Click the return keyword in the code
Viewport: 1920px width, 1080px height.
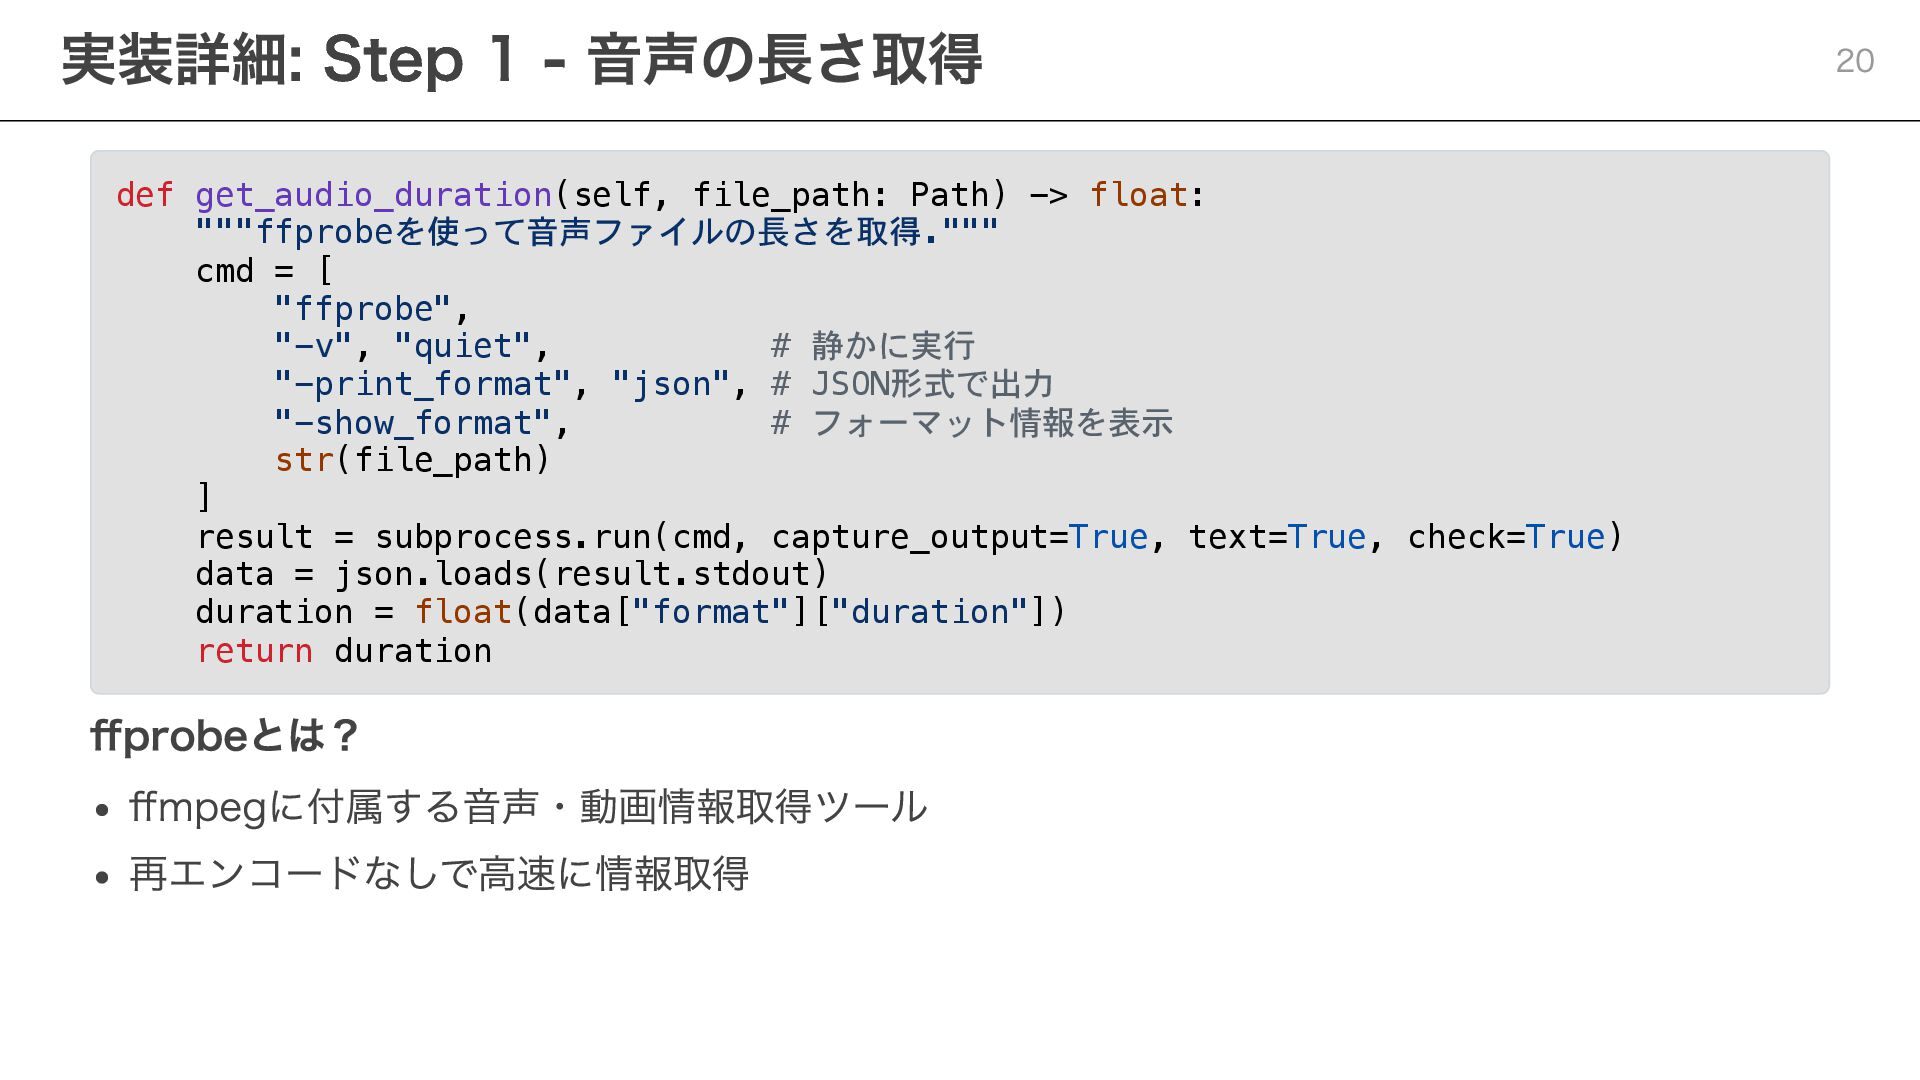coord(254,651)
